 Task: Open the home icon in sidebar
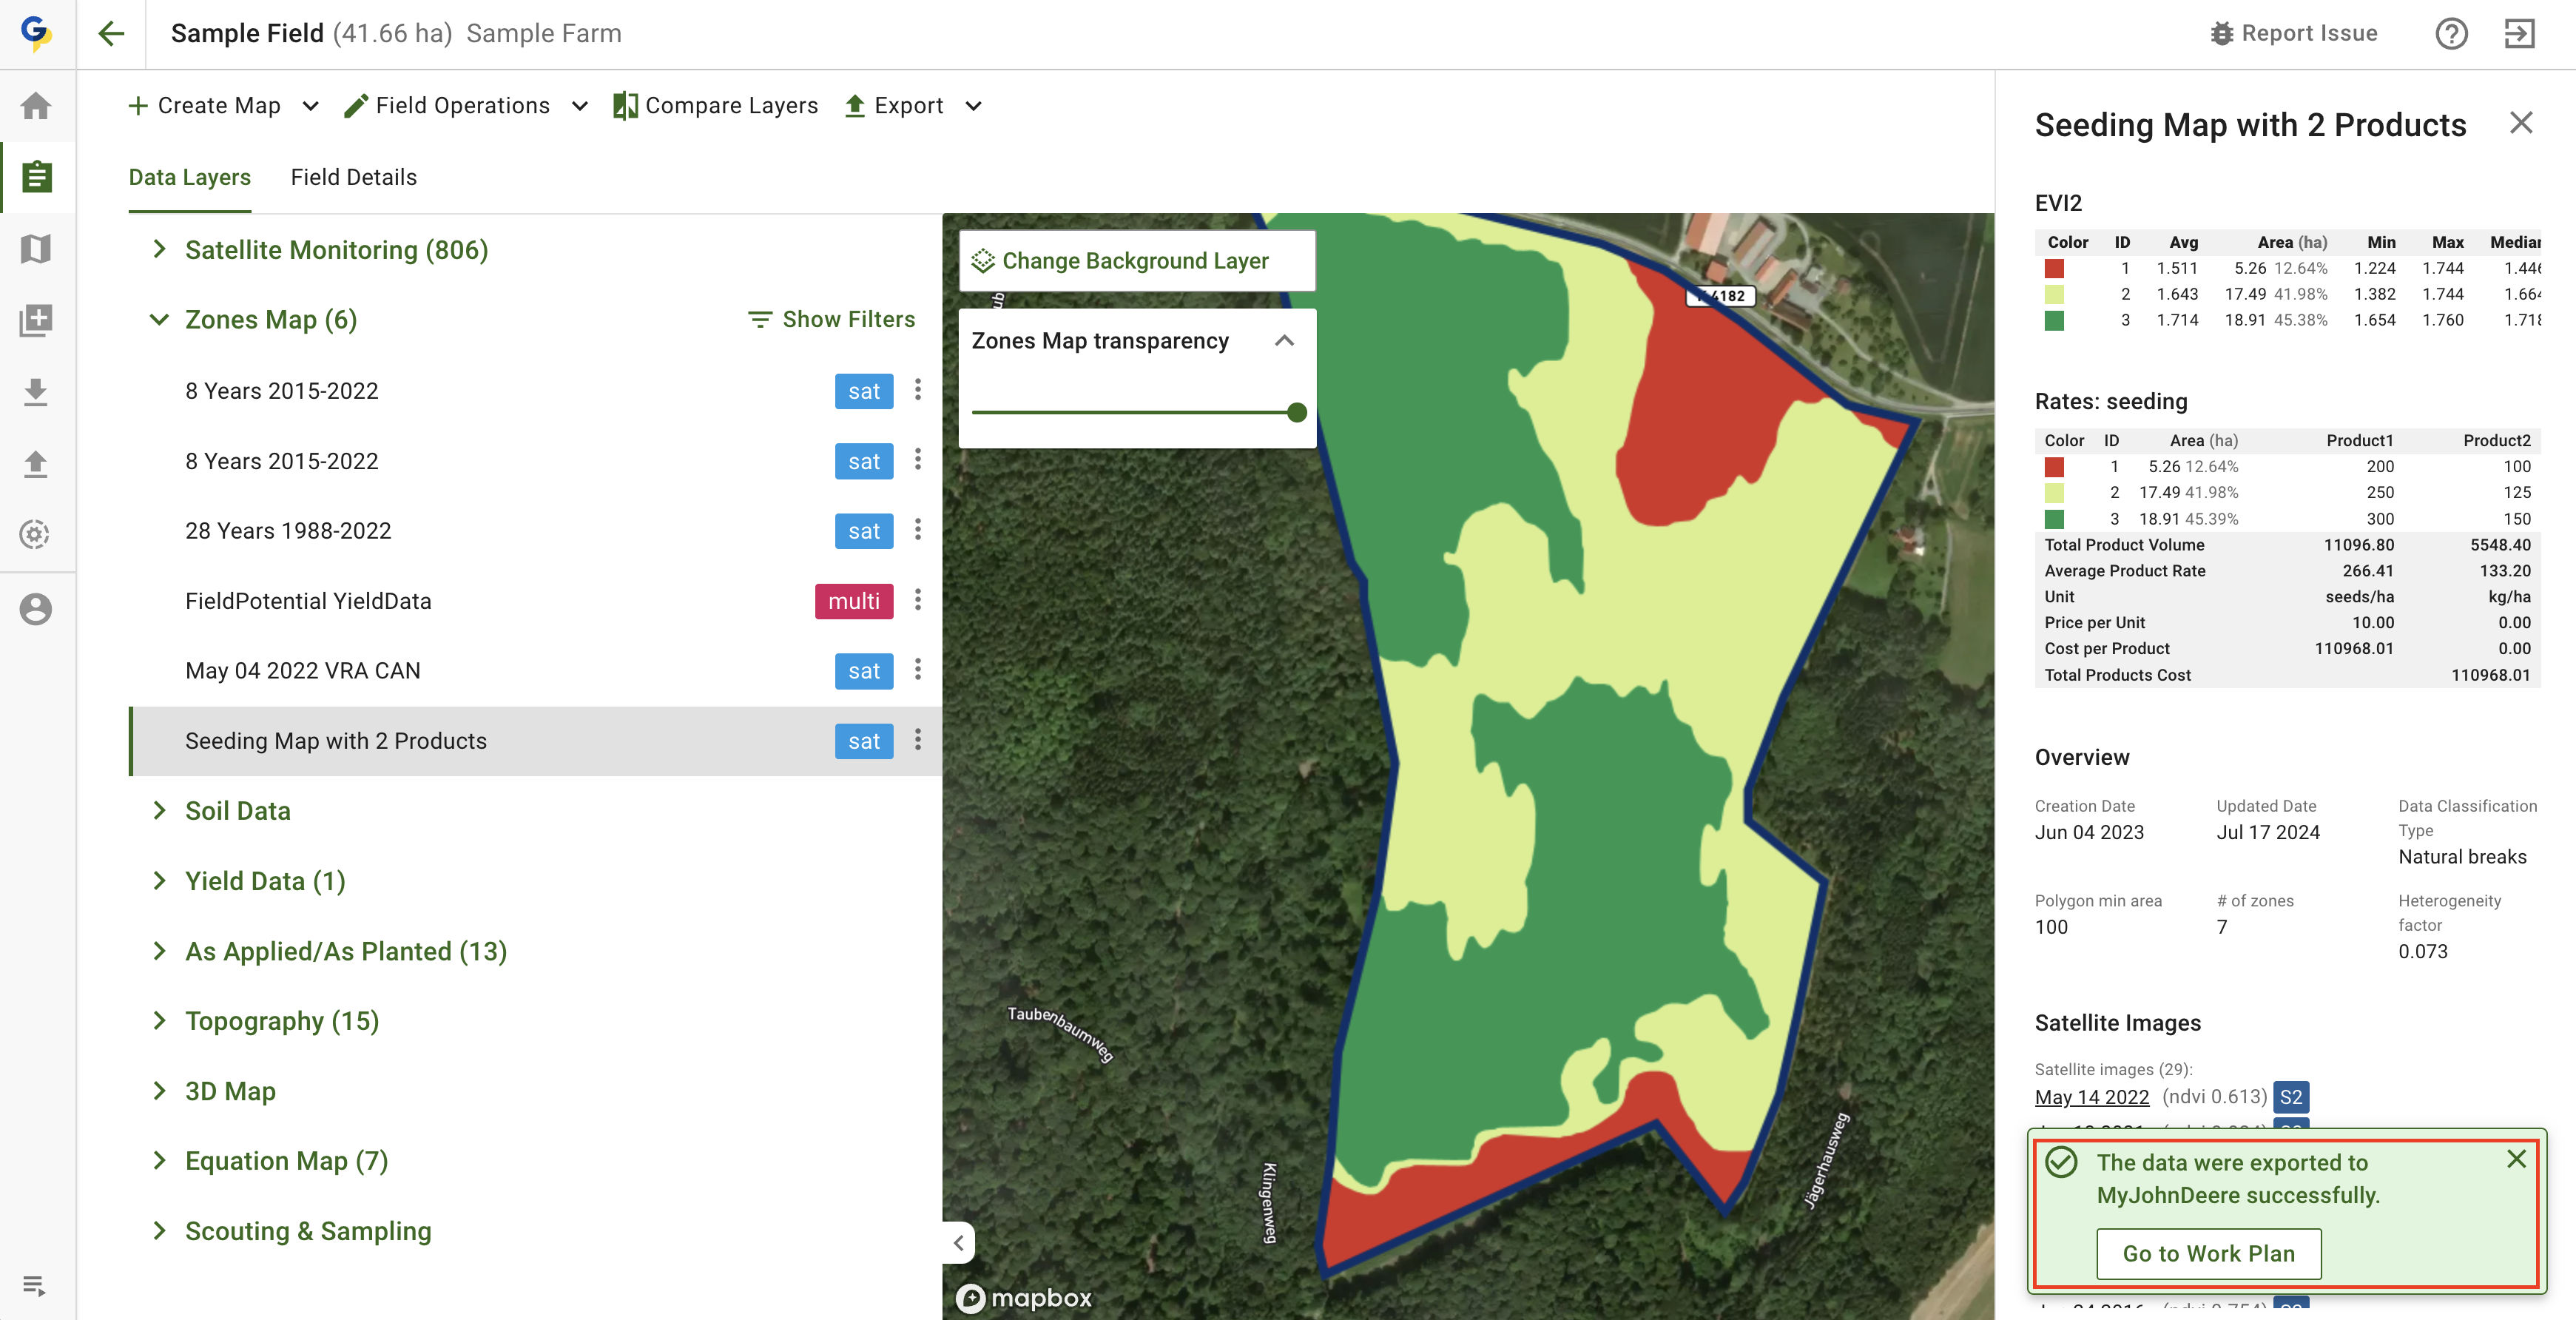pyautogui.click(x=36, y=106)
